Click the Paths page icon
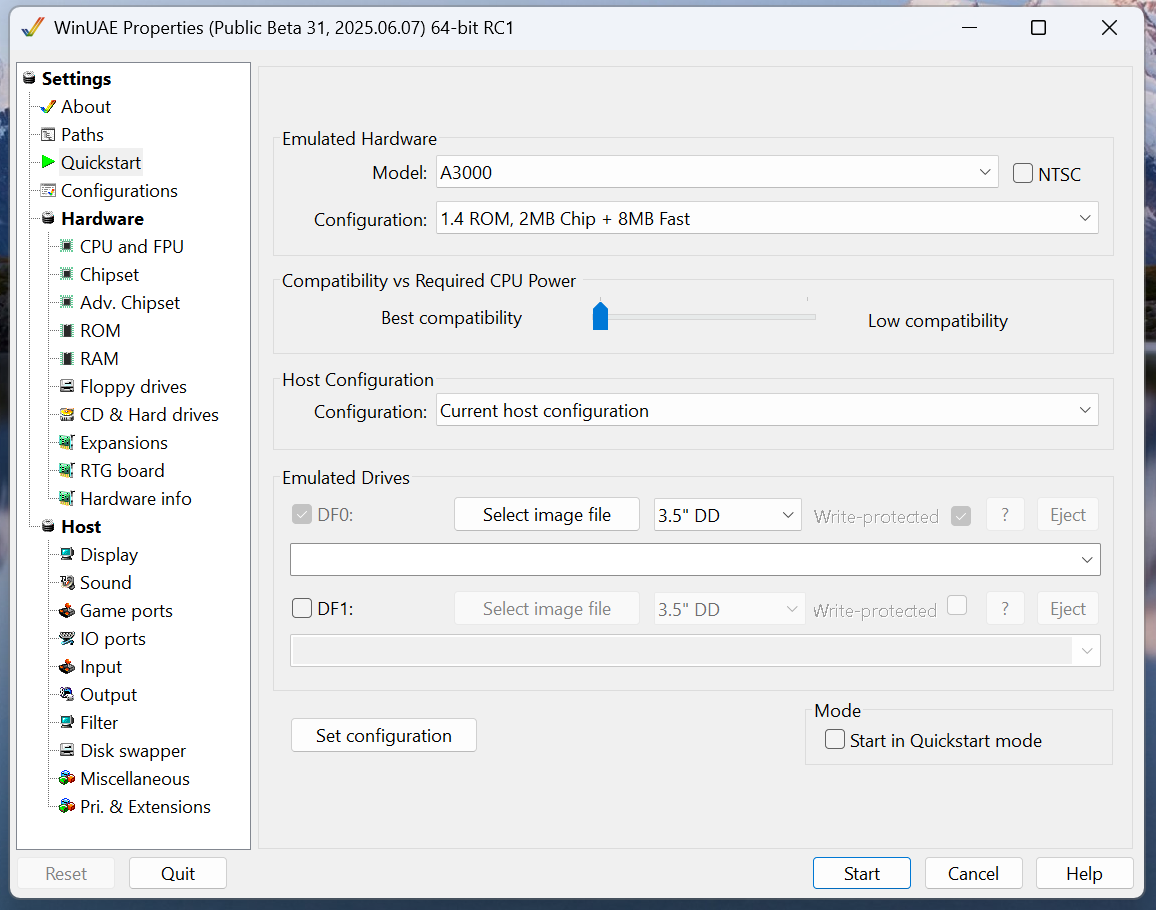The height and width of the screenshot is (910, 1156). pyautogui.click(x=48, y=135)
